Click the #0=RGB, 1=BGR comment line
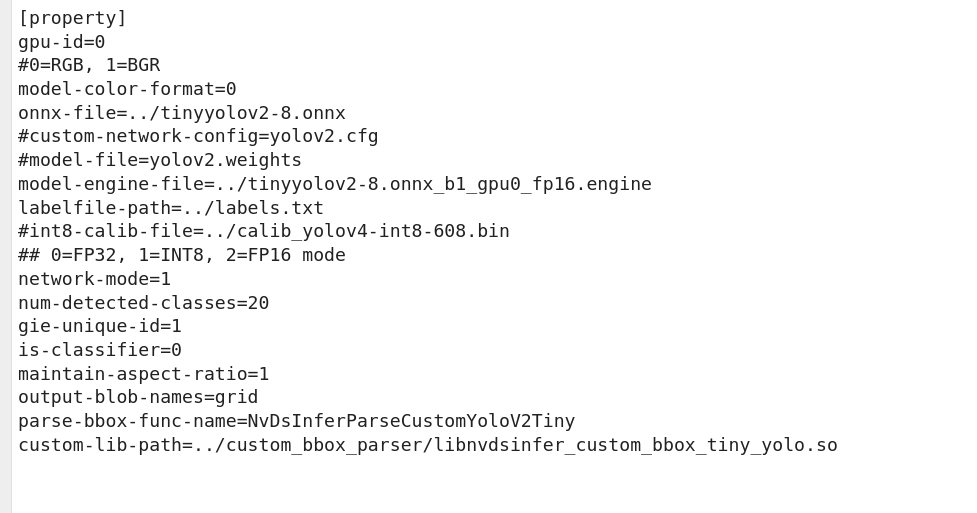Image resolution: width=977 pixels, height=513 pixels. tap(89, 65)
